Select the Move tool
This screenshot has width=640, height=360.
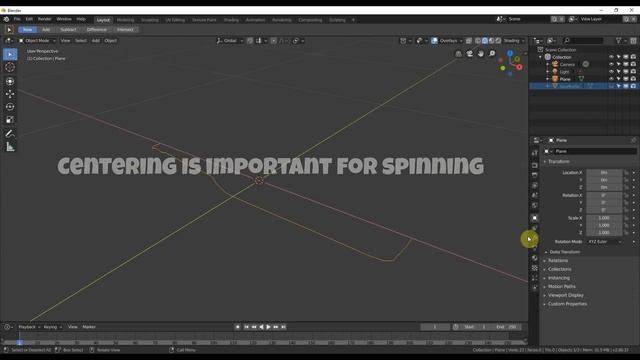(10, 94)
